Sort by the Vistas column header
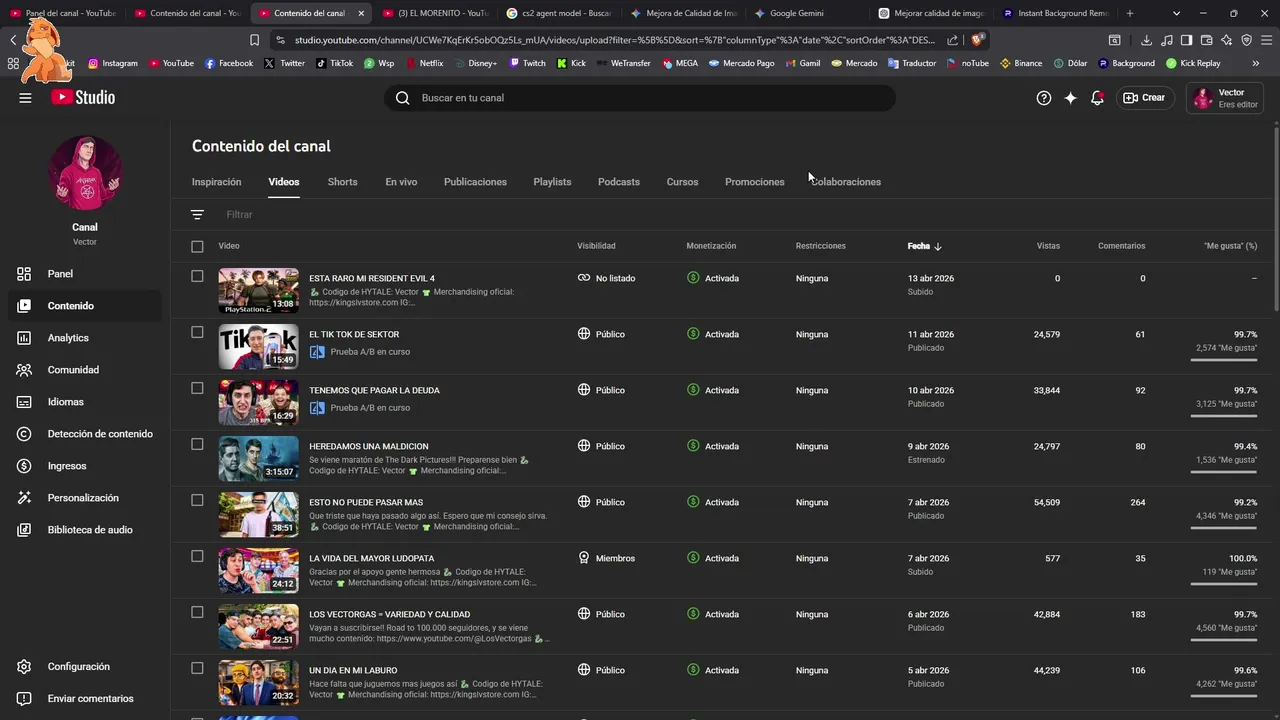Screen dimensions: 1280x720 pyautogui.click(x=1048, y=246)
